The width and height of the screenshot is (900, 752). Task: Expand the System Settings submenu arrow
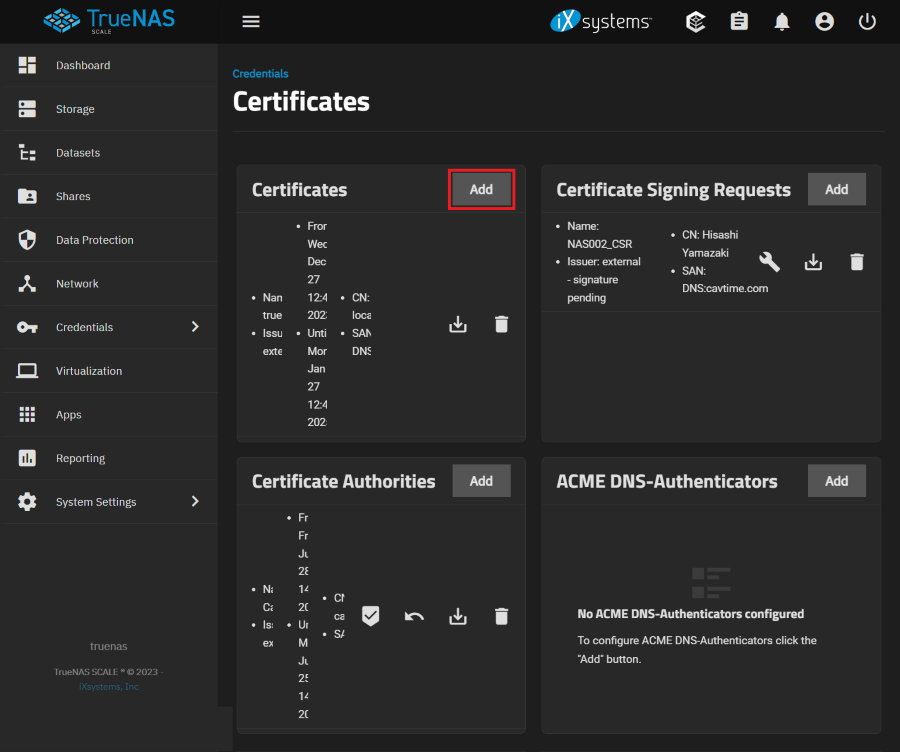195,502
